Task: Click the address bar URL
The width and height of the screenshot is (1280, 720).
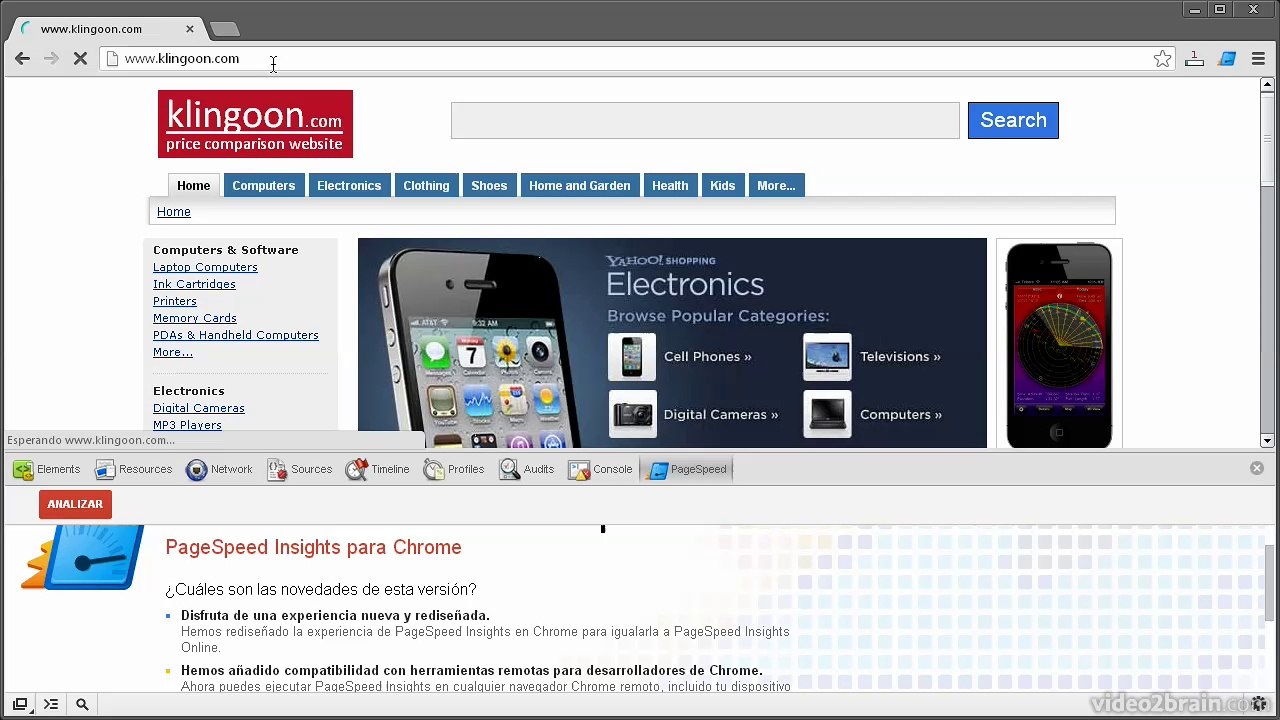Action: (x=182, y=59)
